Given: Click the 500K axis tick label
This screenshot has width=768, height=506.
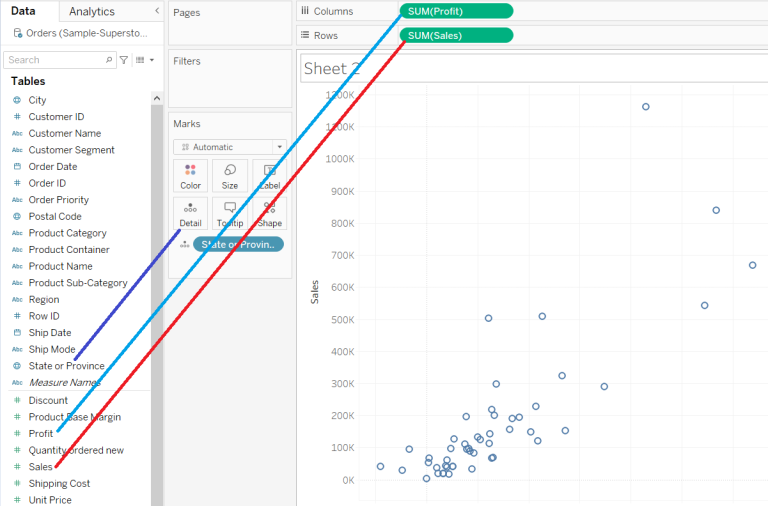Looking at the screenshot, I should pos(342,320).
